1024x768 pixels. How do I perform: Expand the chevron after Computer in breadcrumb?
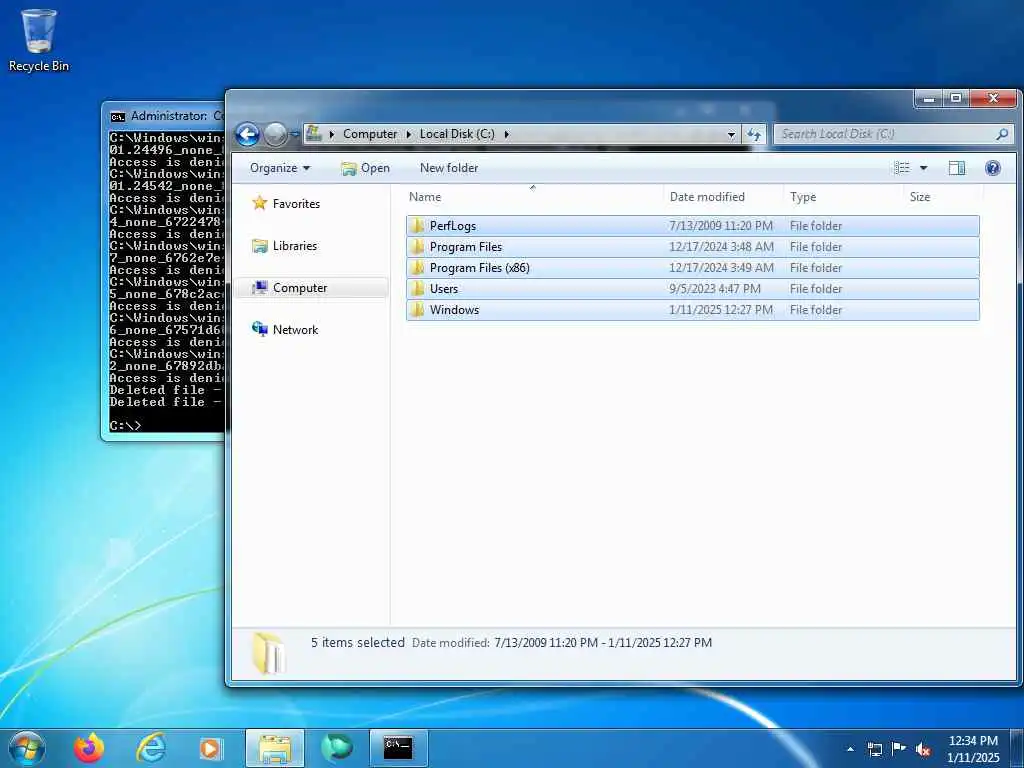coord(409,134)
